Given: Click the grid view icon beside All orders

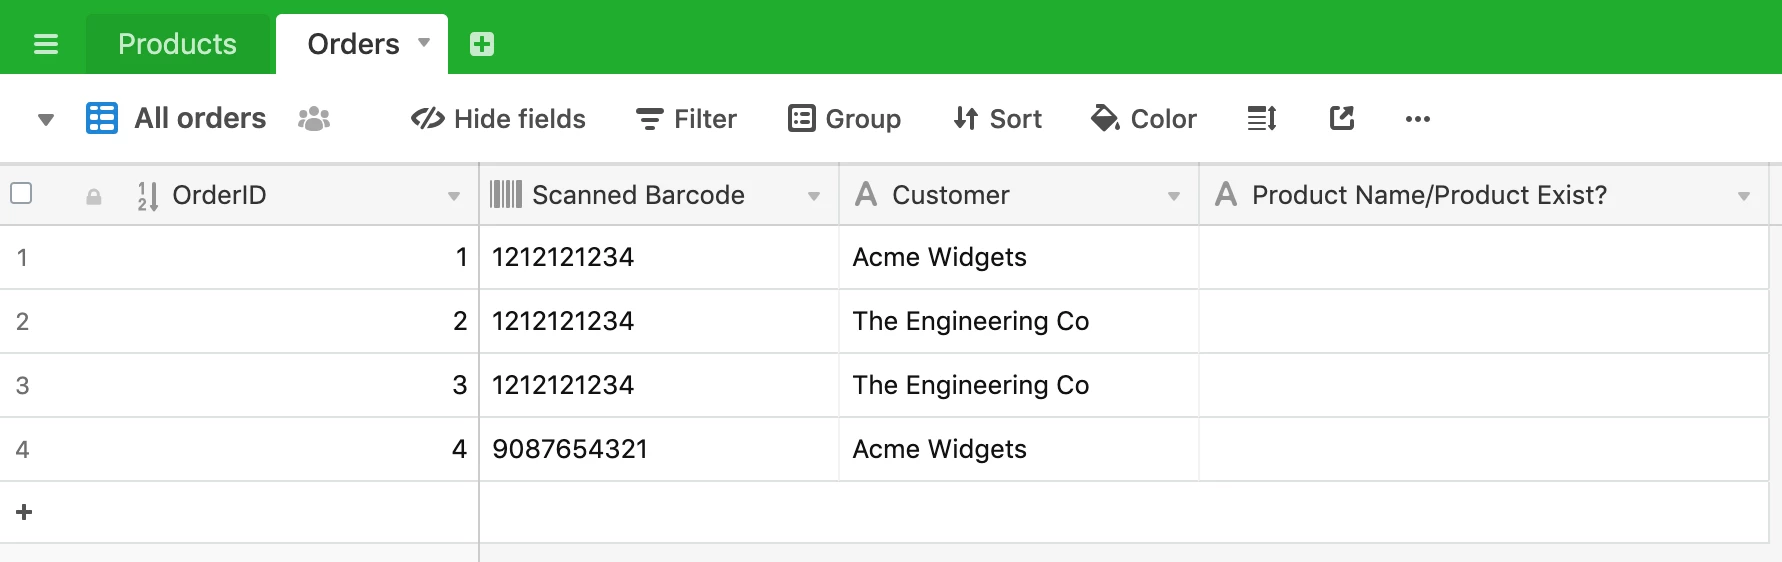Looking at the screenshot, I should pyautogui.click(x=102, y=118).
